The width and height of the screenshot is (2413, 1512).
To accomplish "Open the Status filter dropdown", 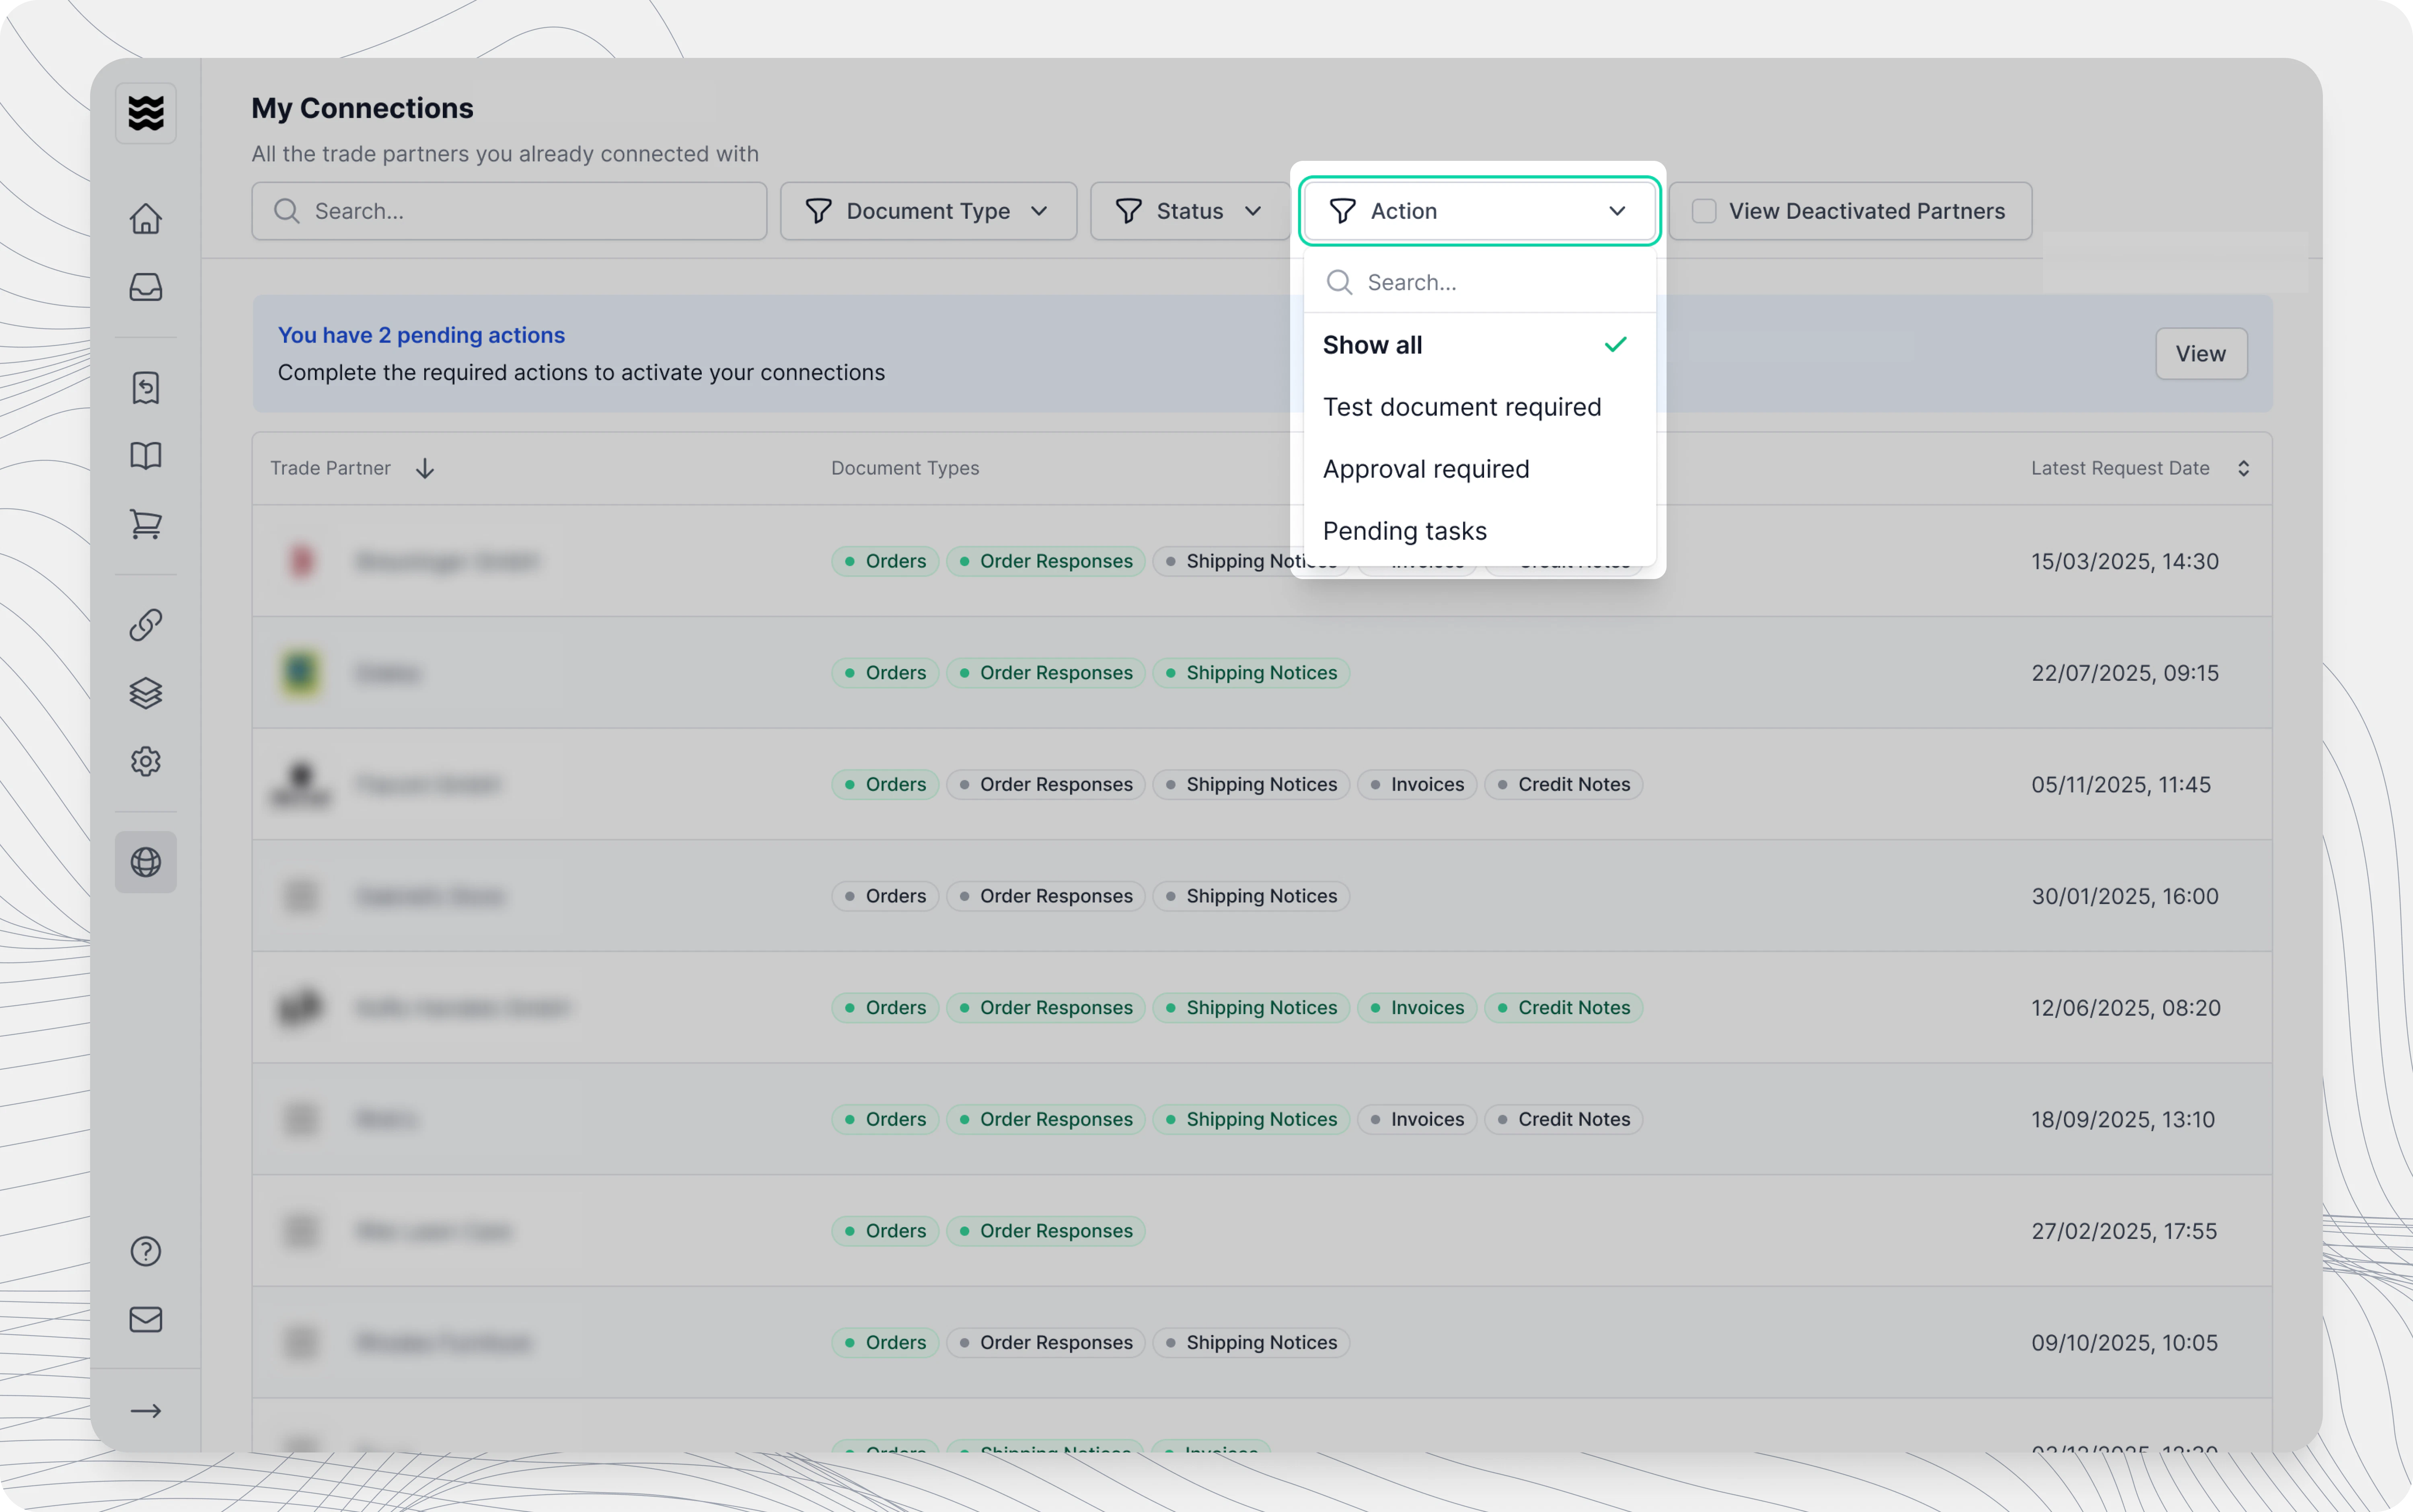I will (x=1189, y=211).
